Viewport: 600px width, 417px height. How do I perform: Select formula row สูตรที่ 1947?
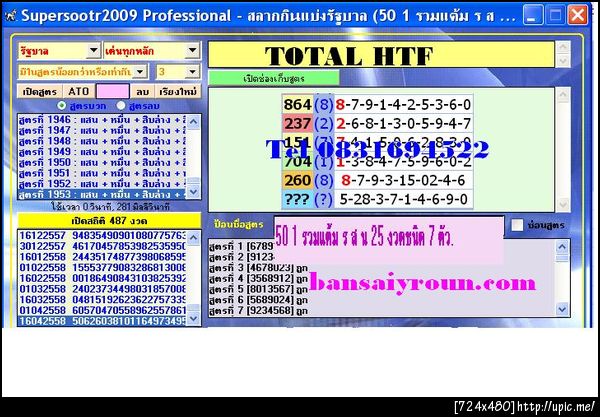tap(102, 130)
